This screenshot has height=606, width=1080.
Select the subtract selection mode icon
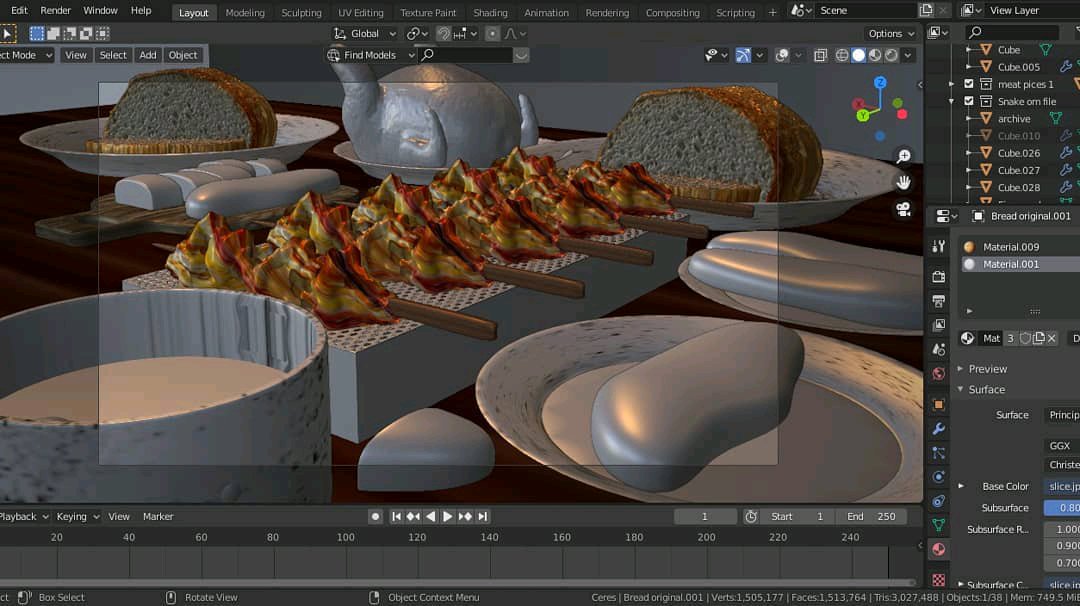pos(70,33)
